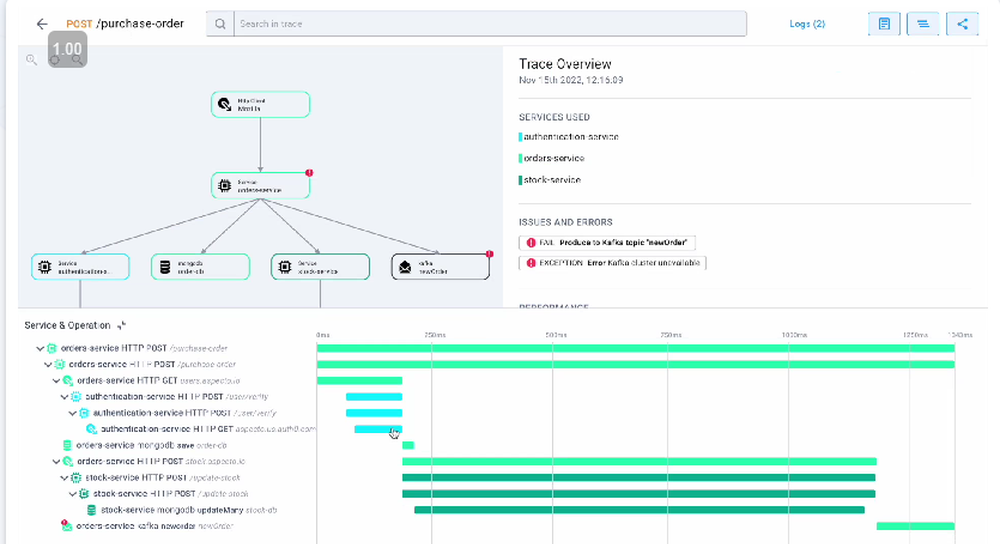Collapse the orders-service HTTP POST stock.aspecto.io span

[x=56, y=461]
